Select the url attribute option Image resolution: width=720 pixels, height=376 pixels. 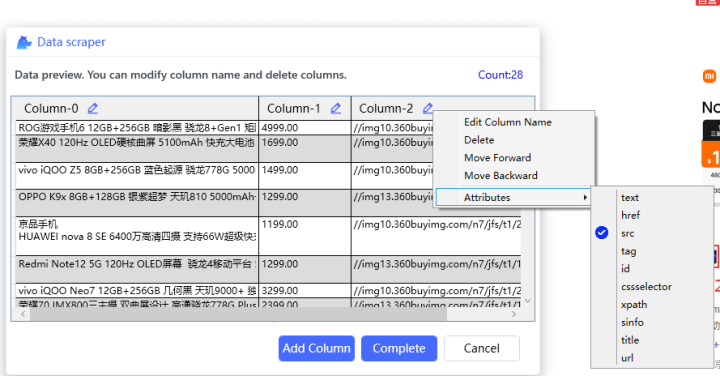point(627,358)
